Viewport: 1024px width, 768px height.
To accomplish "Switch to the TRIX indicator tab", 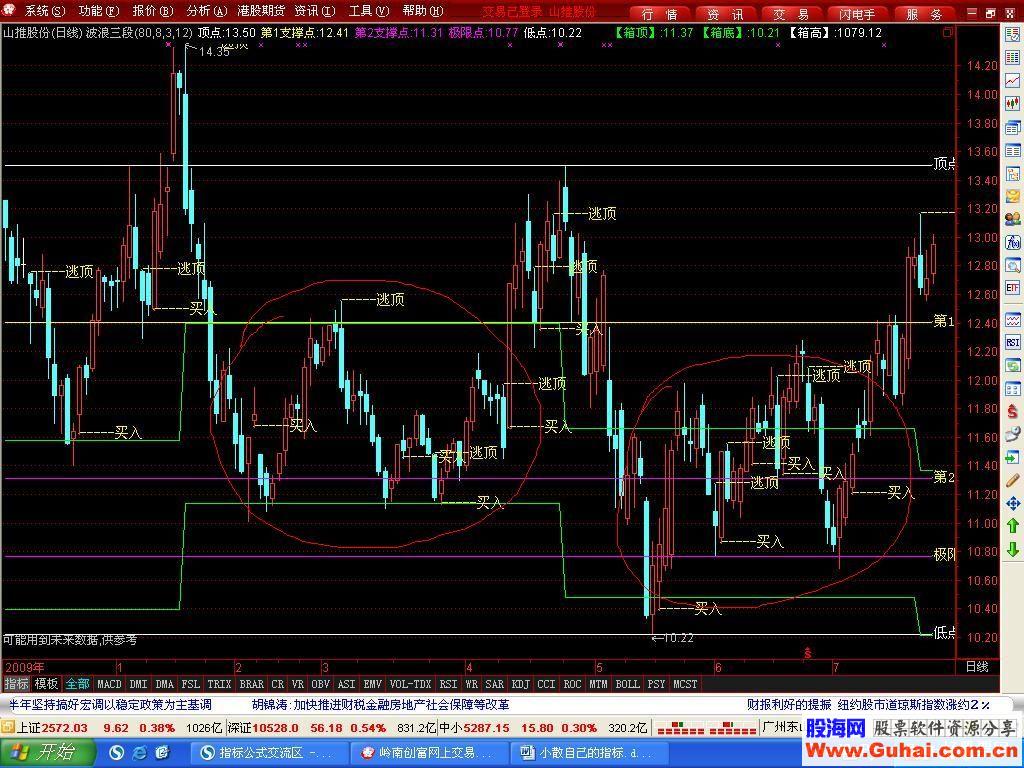I will (219, 684).
